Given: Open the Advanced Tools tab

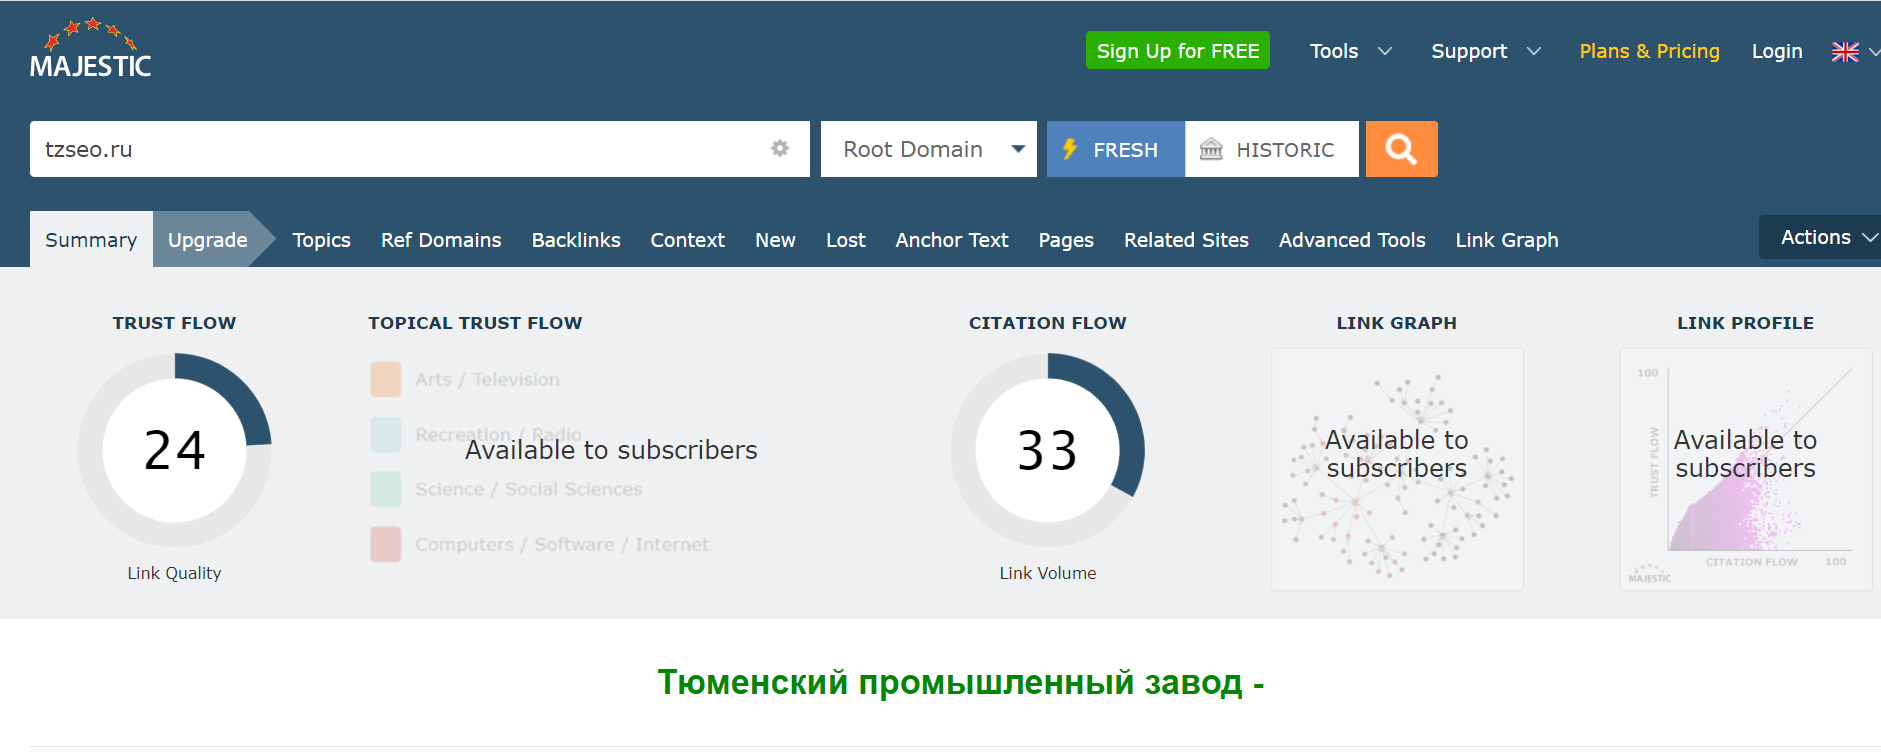Looking at the screenshot, I should click(1352, 240).
